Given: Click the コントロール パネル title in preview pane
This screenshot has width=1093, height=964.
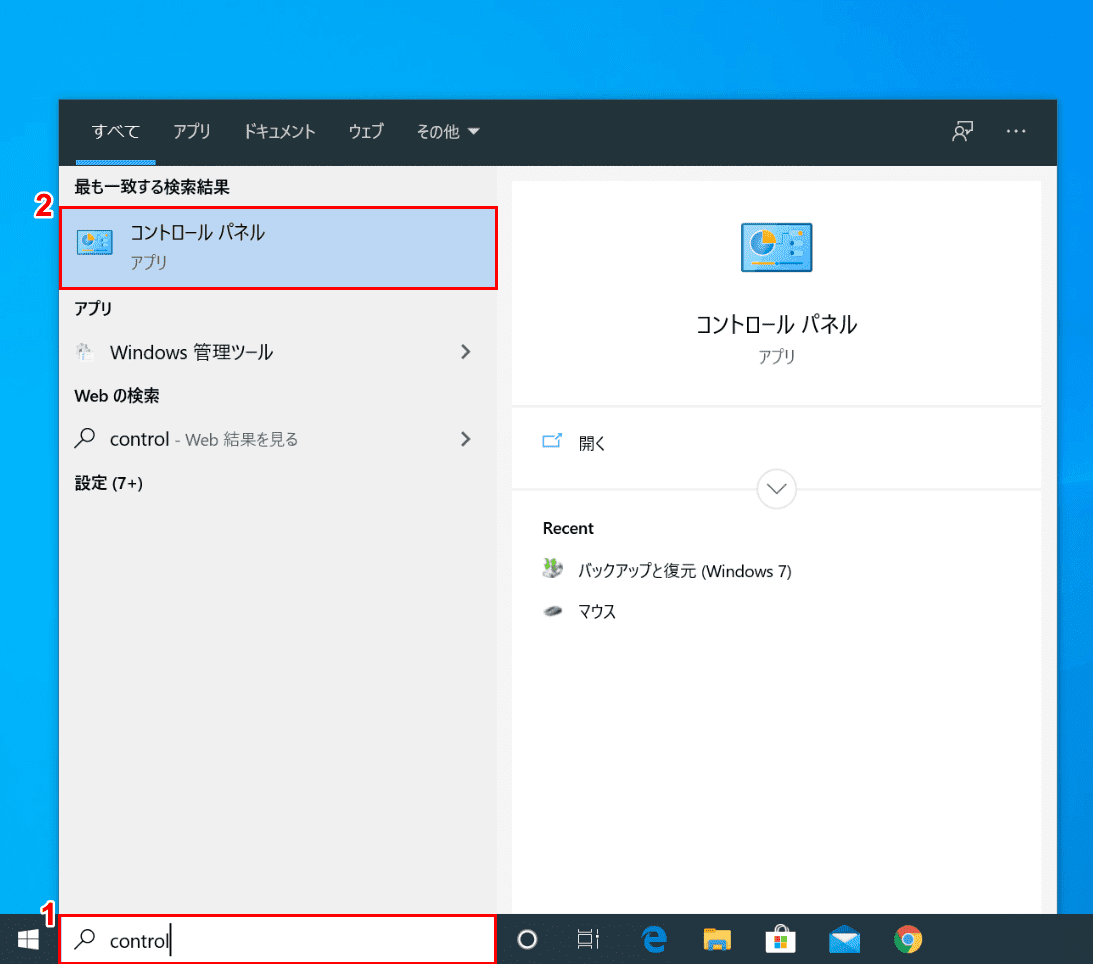Looking at the screenshot, I should (777, 324).
